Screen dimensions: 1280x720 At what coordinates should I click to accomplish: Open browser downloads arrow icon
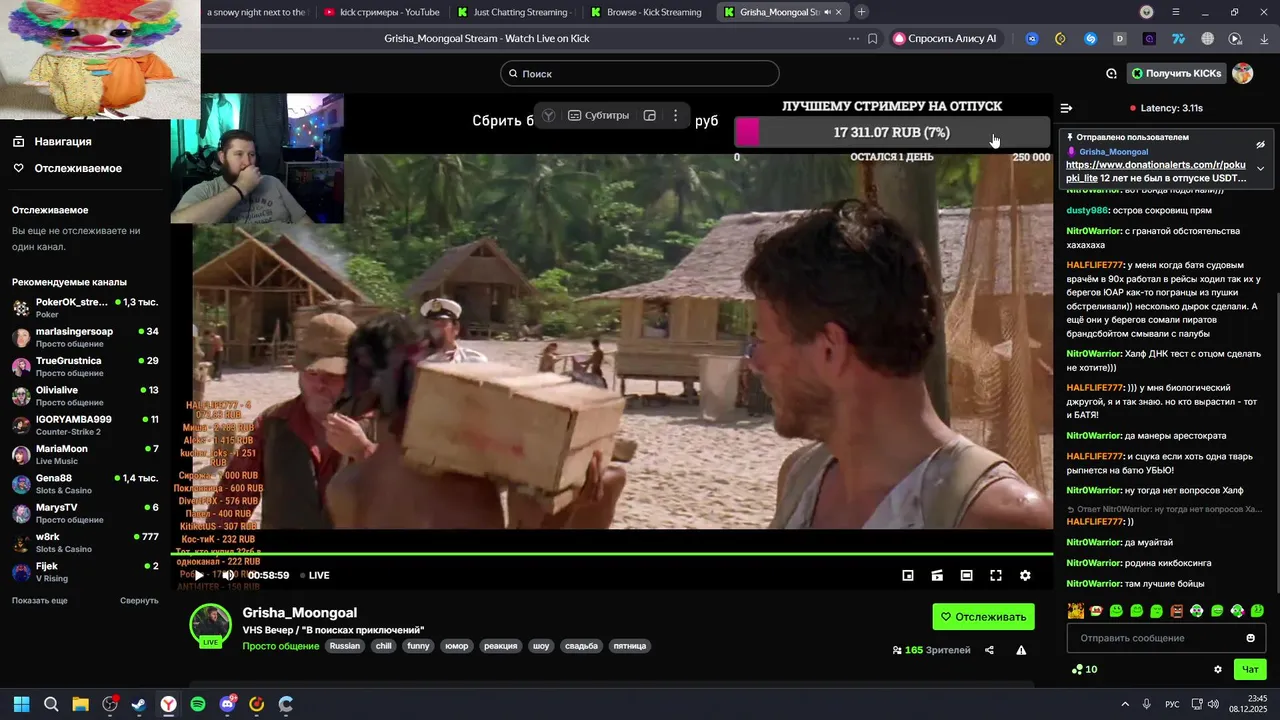click(1264, 39)
